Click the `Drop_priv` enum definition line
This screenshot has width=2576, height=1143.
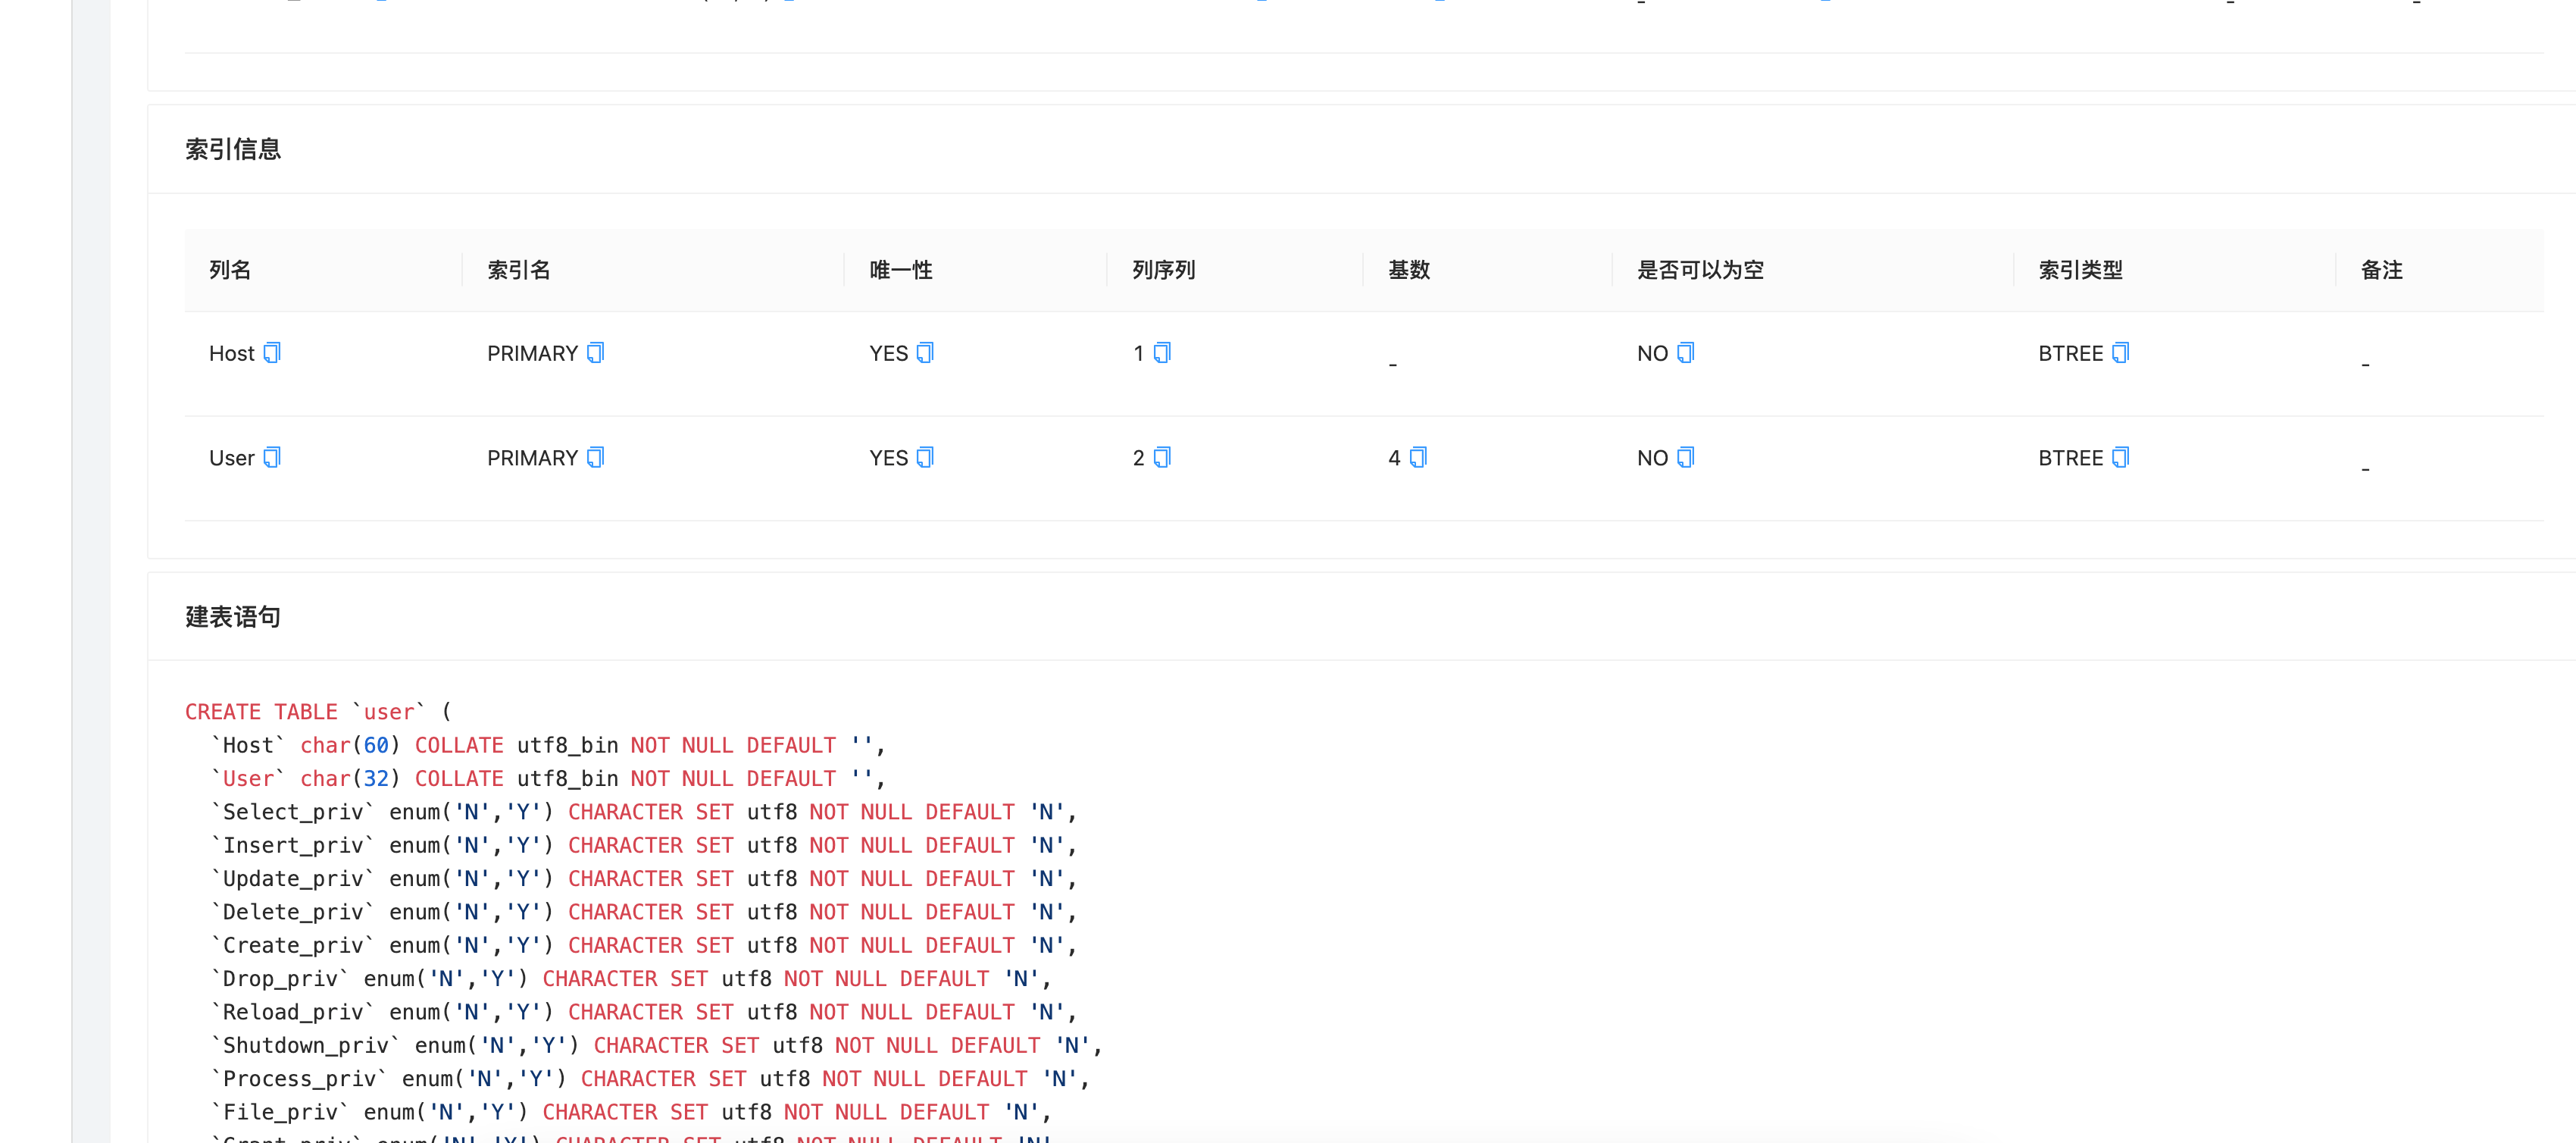[631, 978]
